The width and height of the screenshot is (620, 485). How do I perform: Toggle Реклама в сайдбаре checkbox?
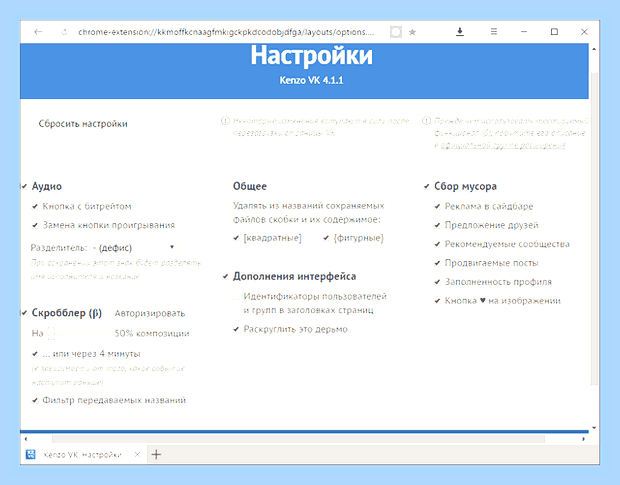pyautogui.click(x=437, y=206)
